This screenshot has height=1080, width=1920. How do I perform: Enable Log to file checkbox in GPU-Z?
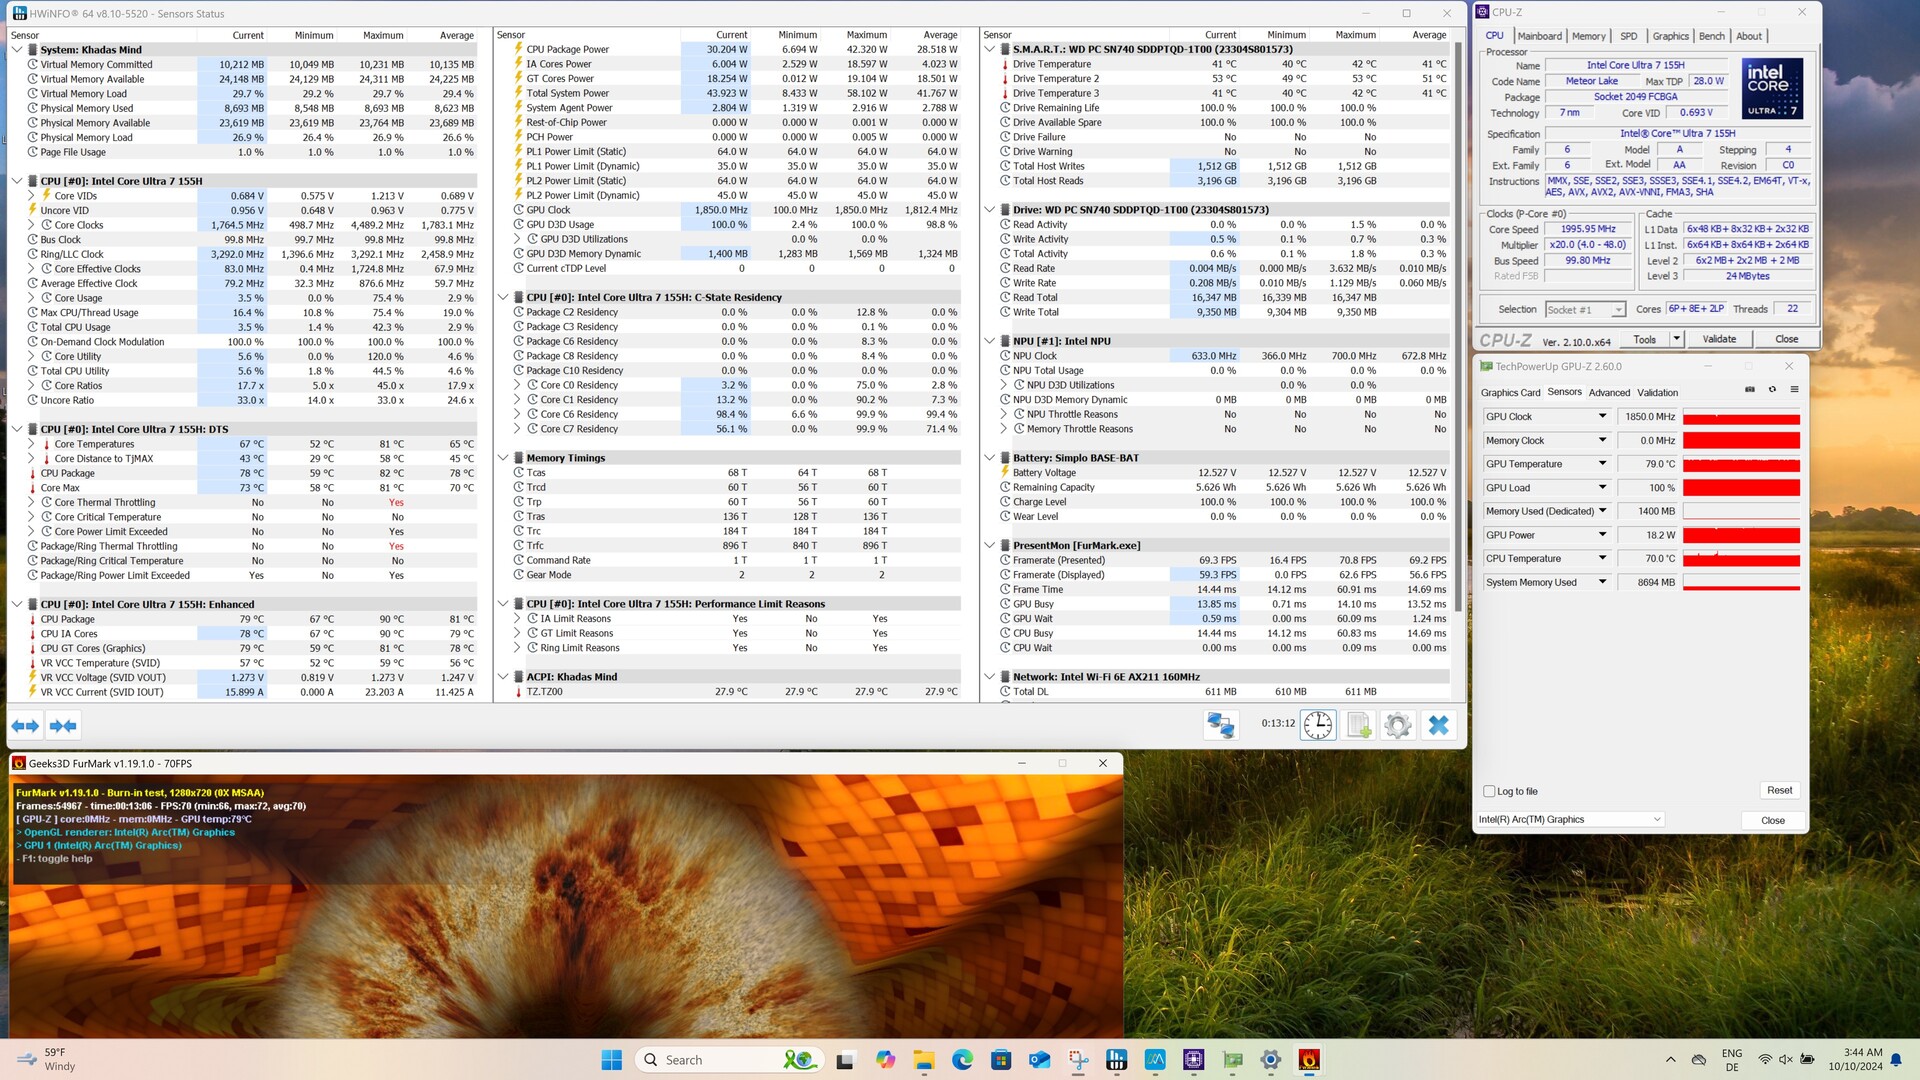(x=1490, y=791)
